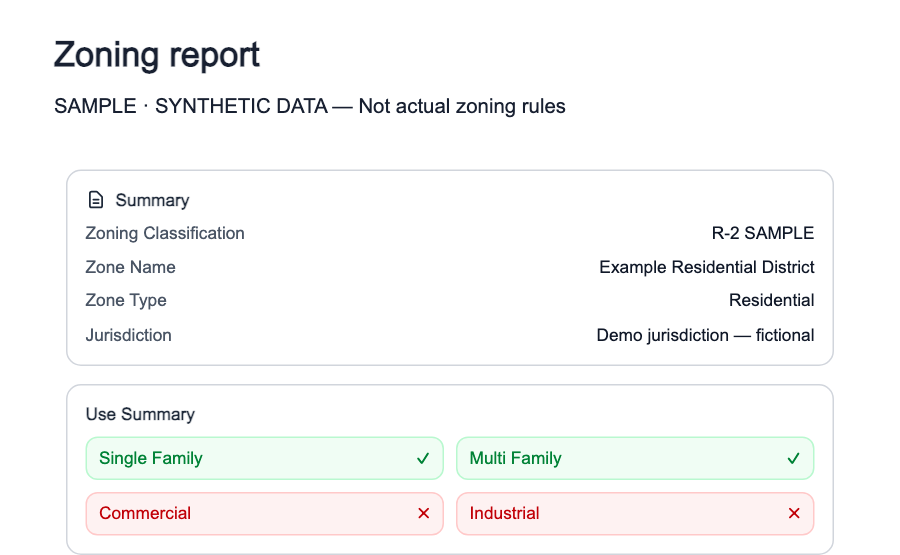Viewport: 900px width, 555px height.
Task: Click the red X in Commercial
Action: click(424, 513)
